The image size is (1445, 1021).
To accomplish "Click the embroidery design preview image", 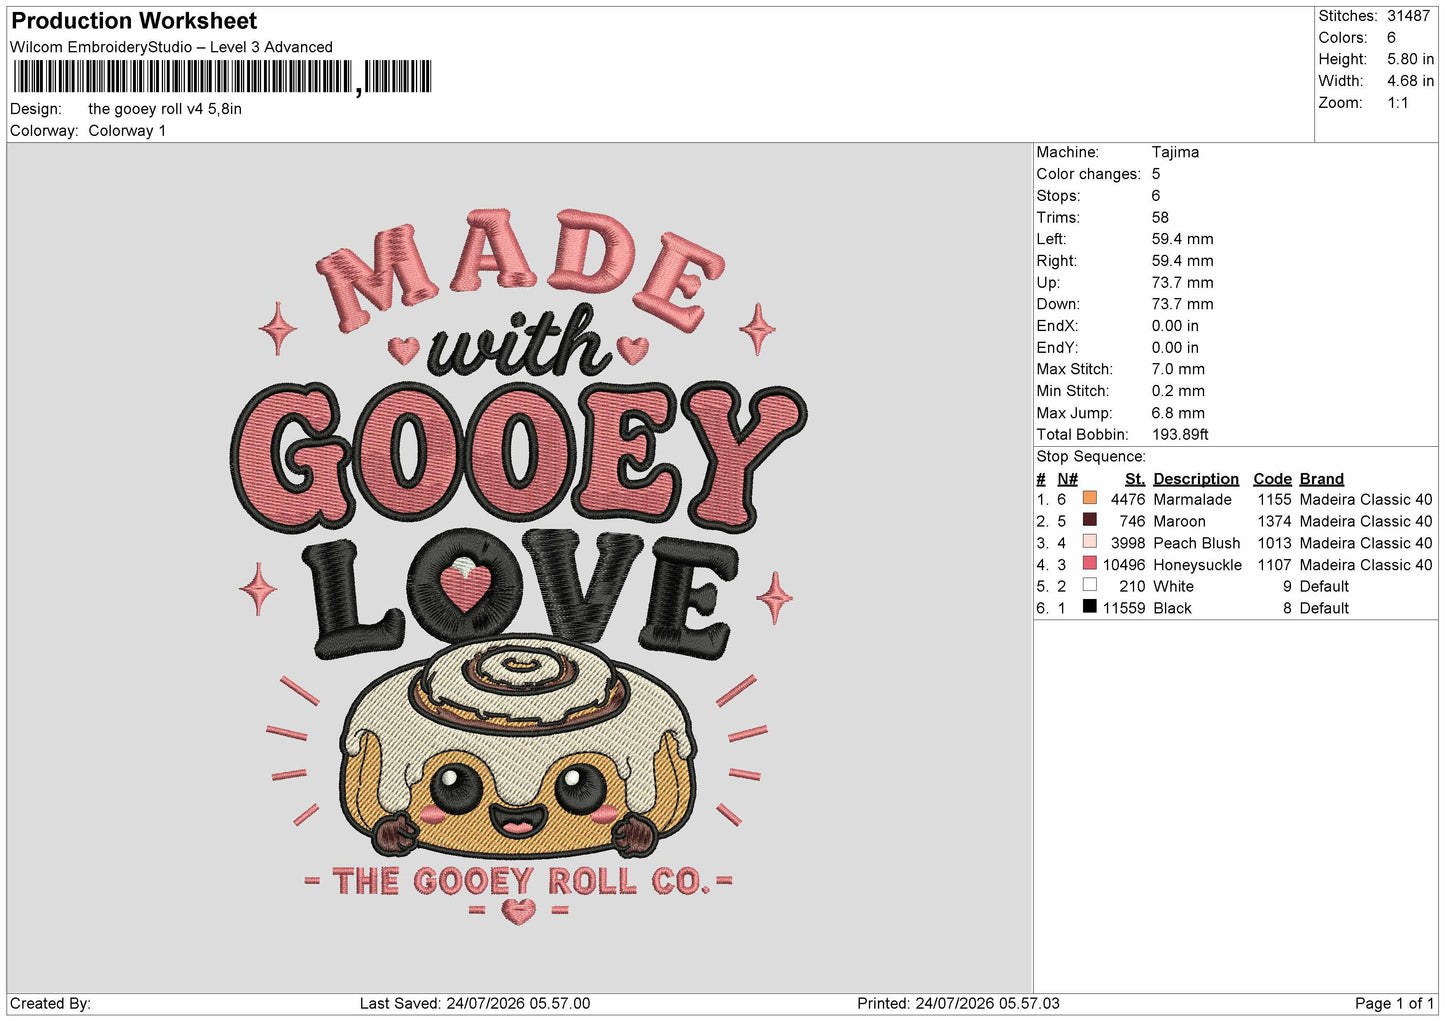I will pyautogui.click(x=519, y=566).
